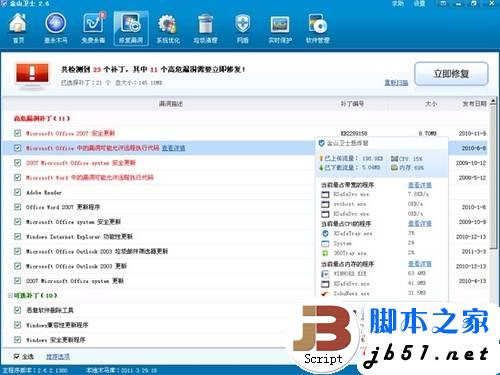500x375 pixels.
Task: Click the CPU usage readout in popup
Action: 407,159
